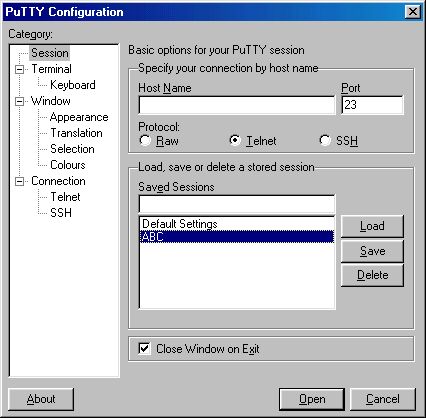
Task: Delete the selected ABC session
Action: click(372, 275)
